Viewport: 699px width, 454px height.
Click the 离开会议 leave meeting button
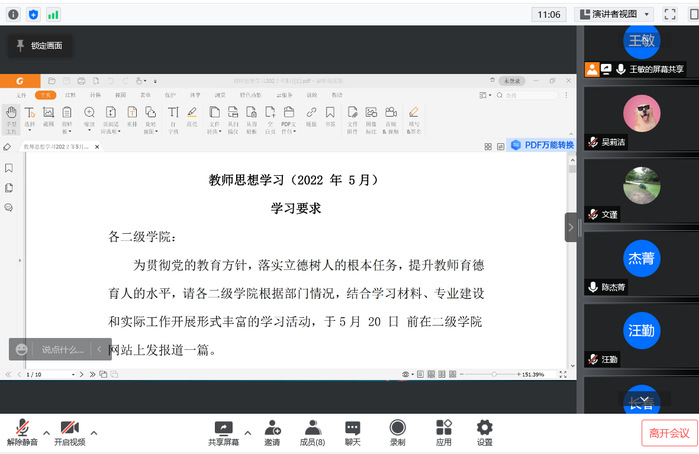tap(669, 433)
